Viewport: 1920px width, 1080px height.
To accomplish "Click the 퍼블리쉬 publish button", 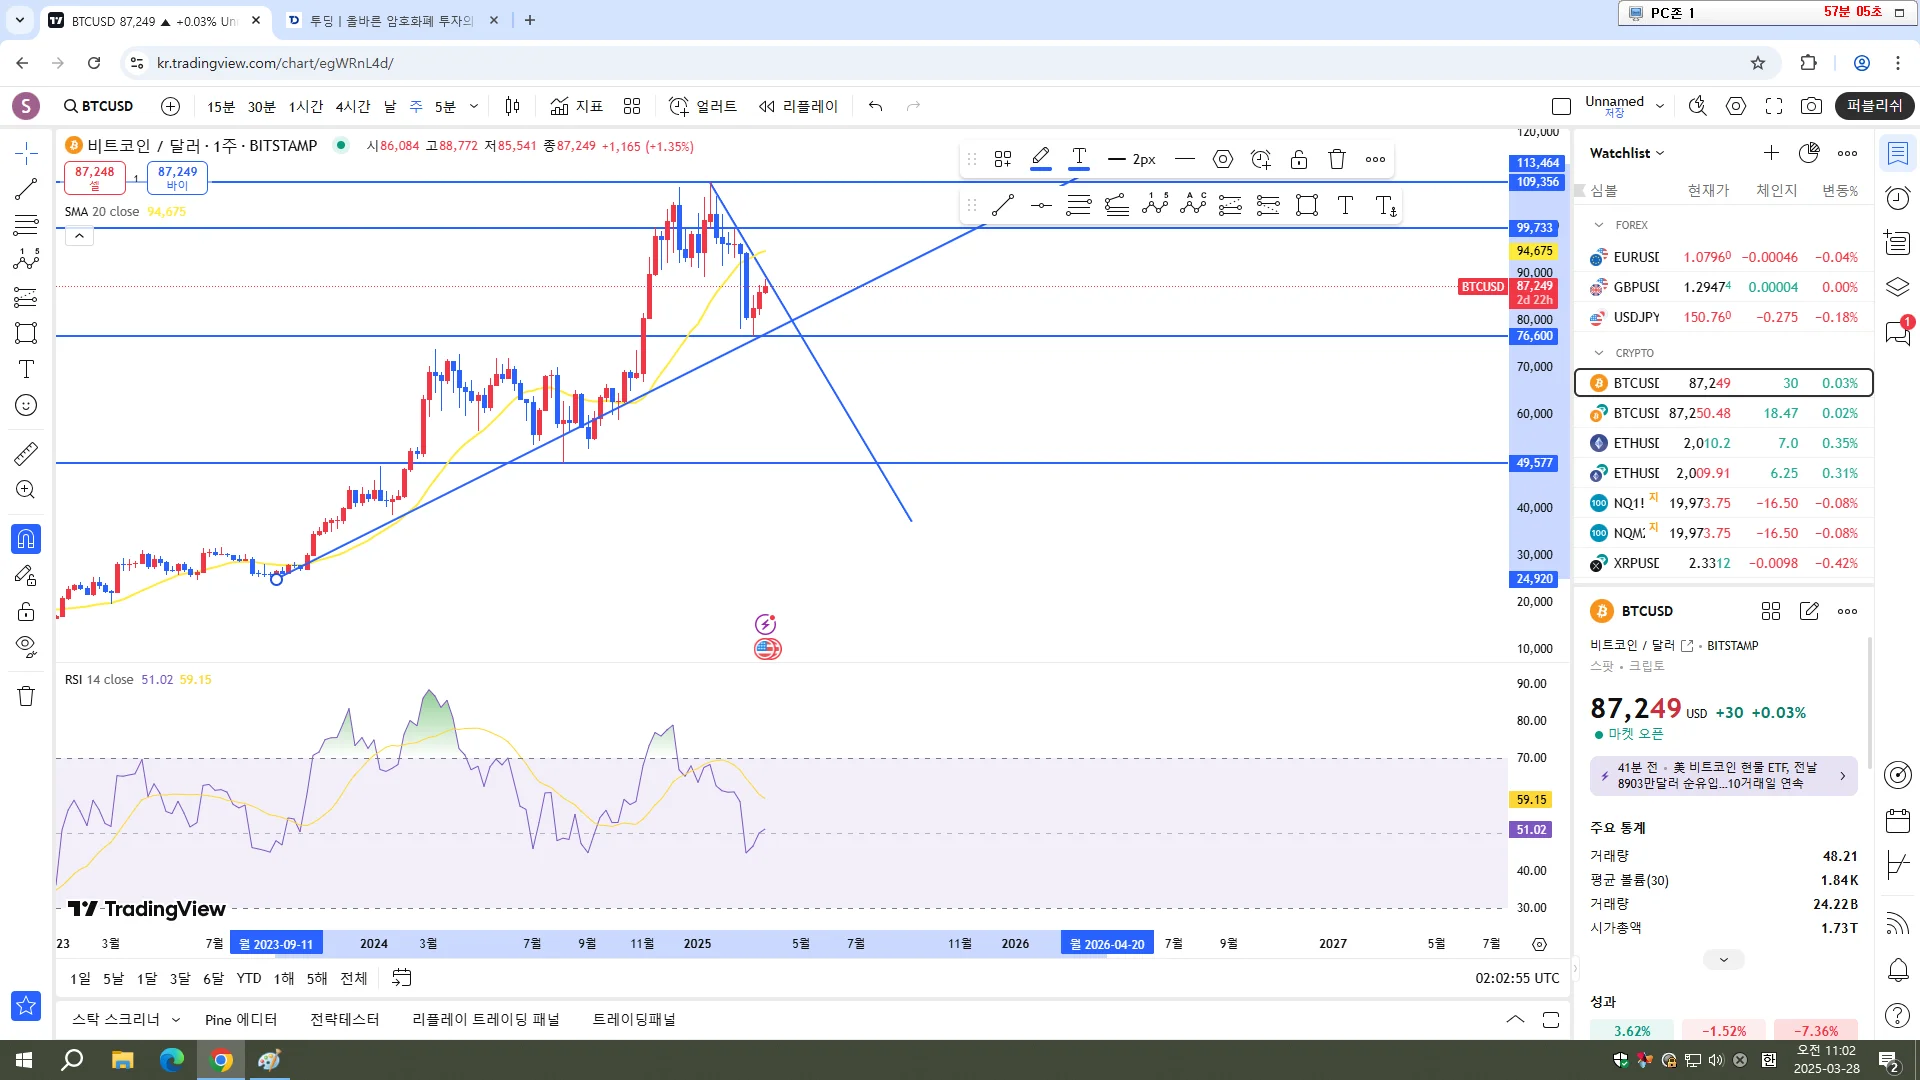I will click(x=1874, y=106).
